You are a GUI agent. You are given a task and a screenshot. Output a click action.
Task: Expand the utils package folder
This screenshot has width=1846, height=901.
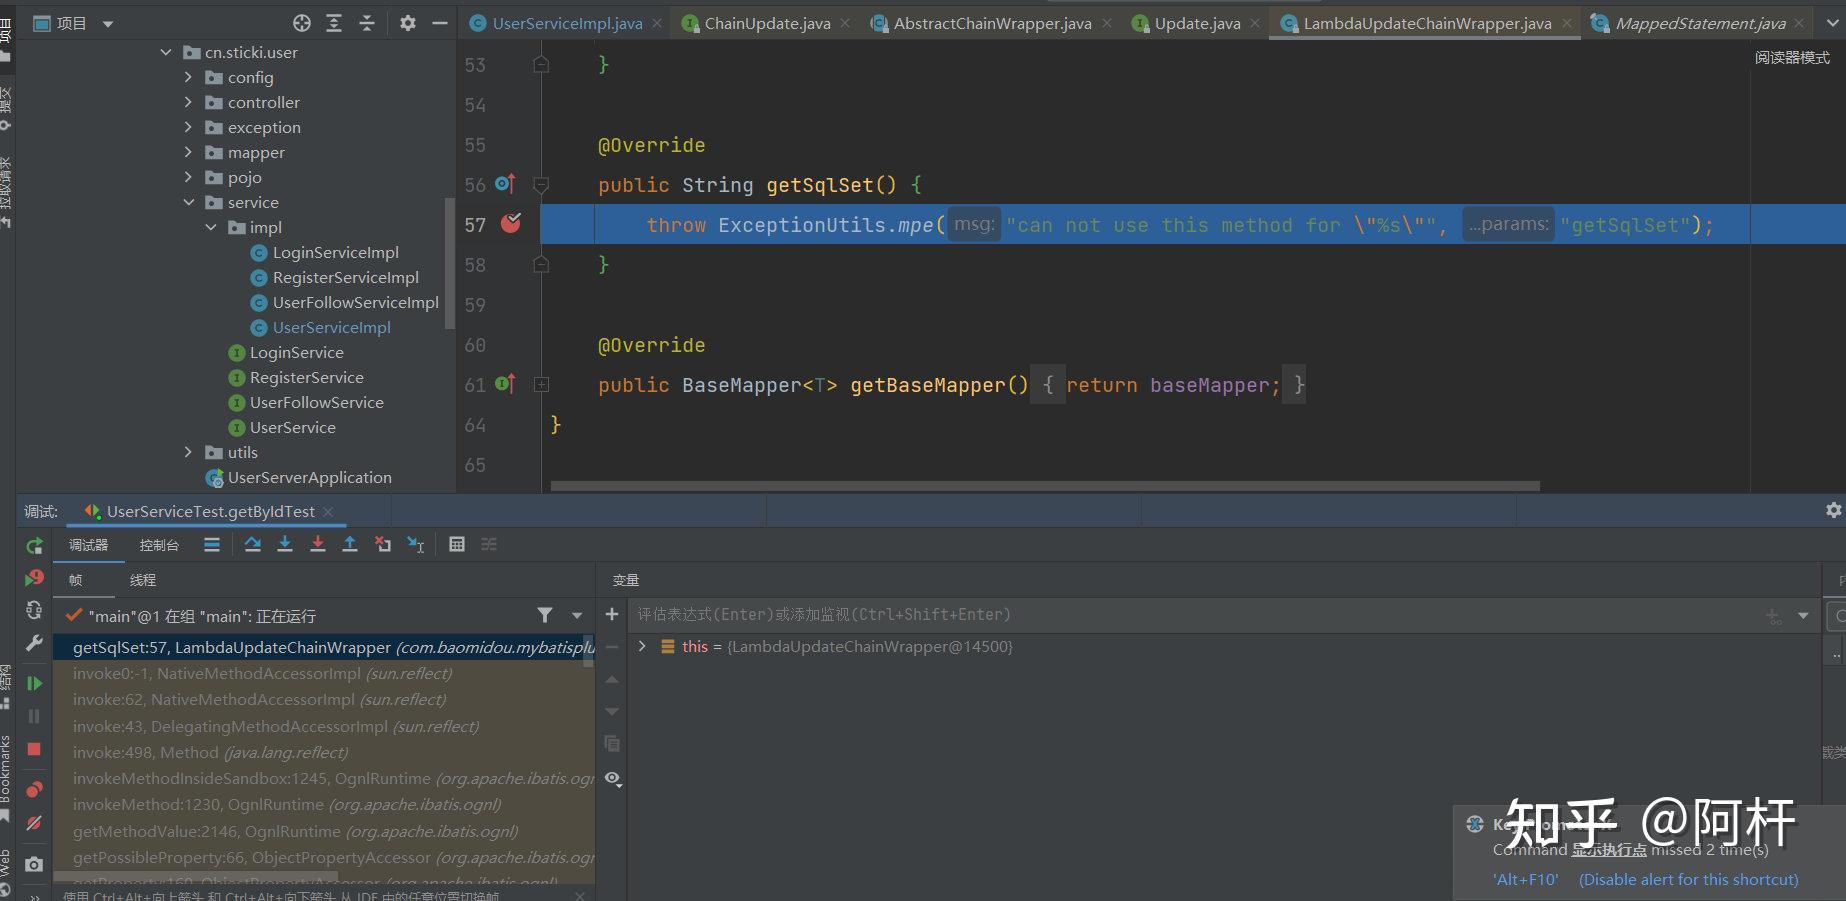(x=188, y=452)
